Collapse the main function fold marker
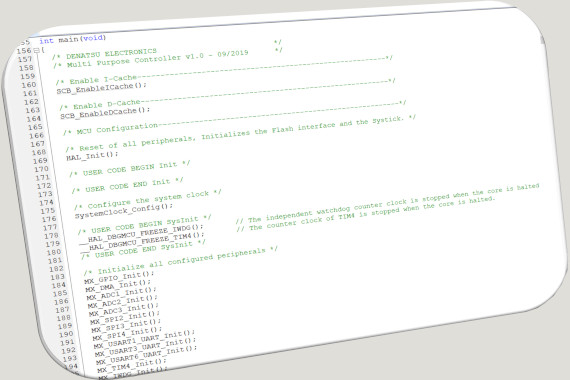 click(x=36, y=51)
